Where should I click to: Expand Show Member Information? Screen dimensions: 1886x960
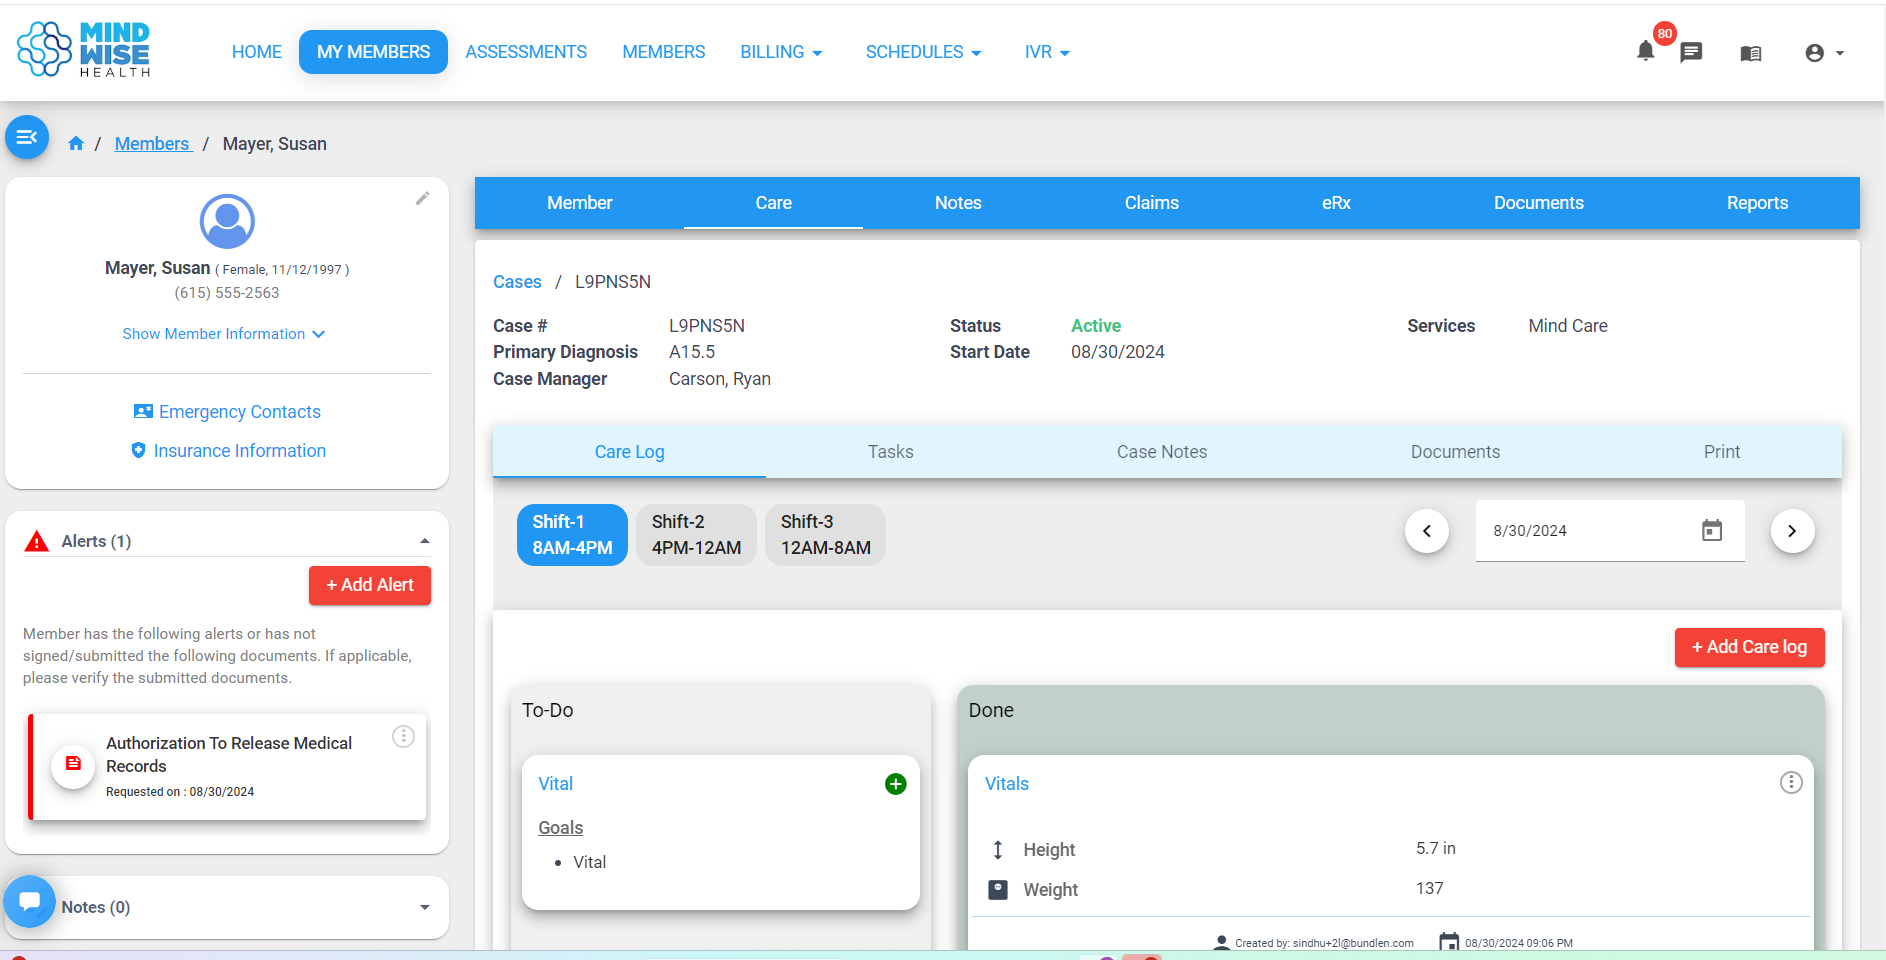click(223, 333)
